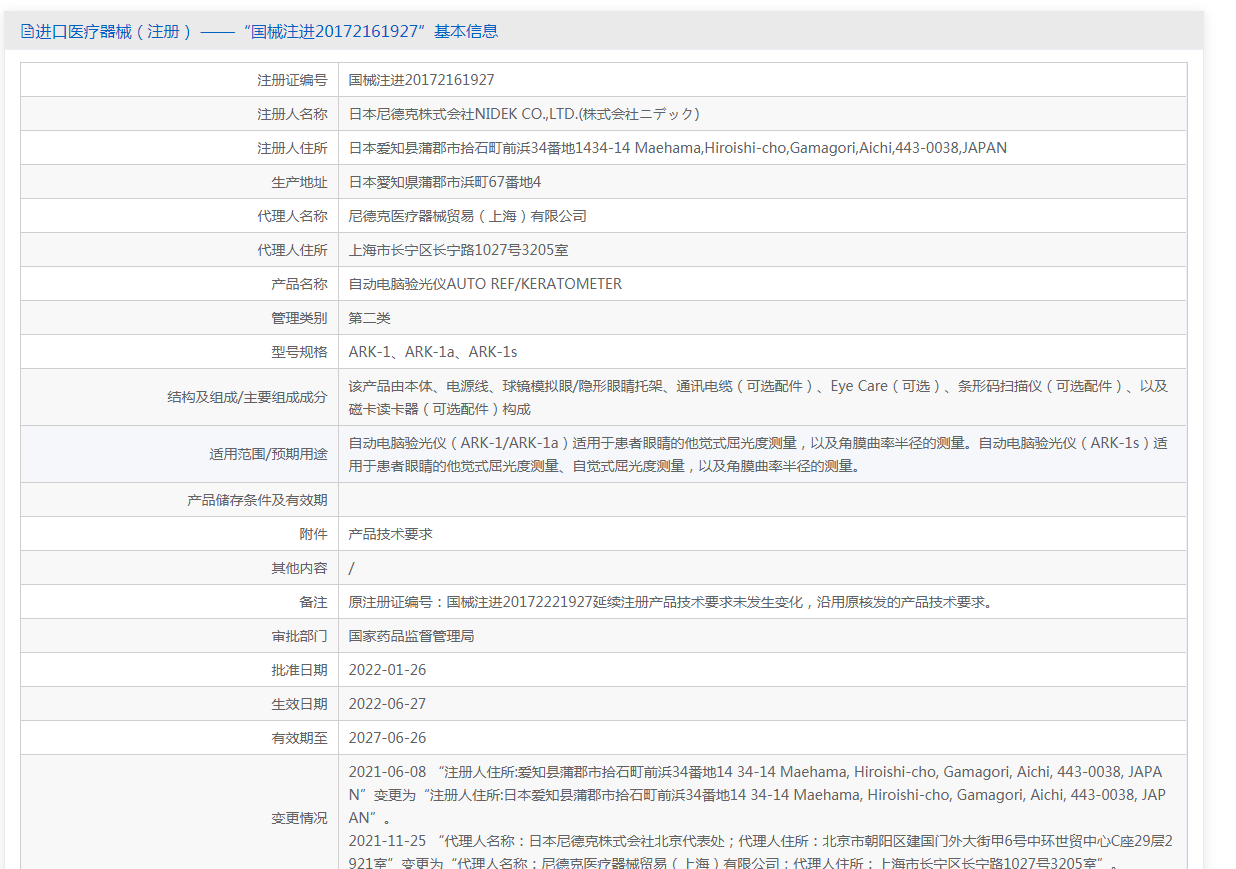The image size is (1236, 869).
Task: Select production address 日本爱知県蒲郡市浜町67番地4
Action: click(x=444, y=182)
